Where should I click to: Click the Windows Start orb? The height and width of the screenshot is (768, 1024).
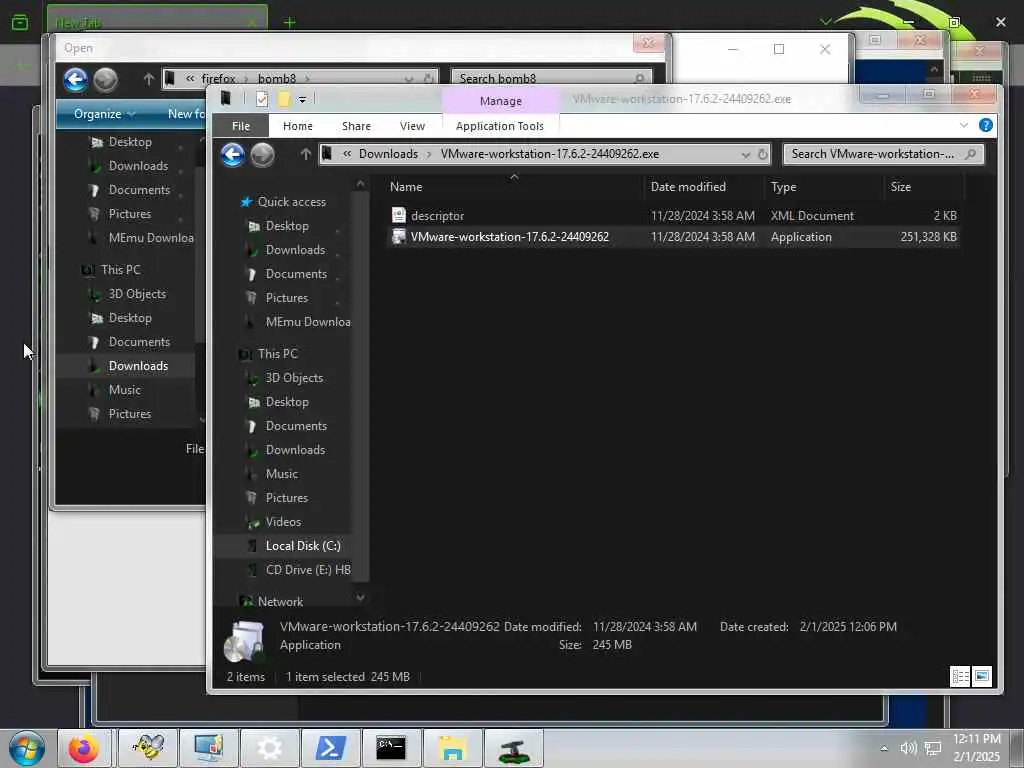click(27, 748)
